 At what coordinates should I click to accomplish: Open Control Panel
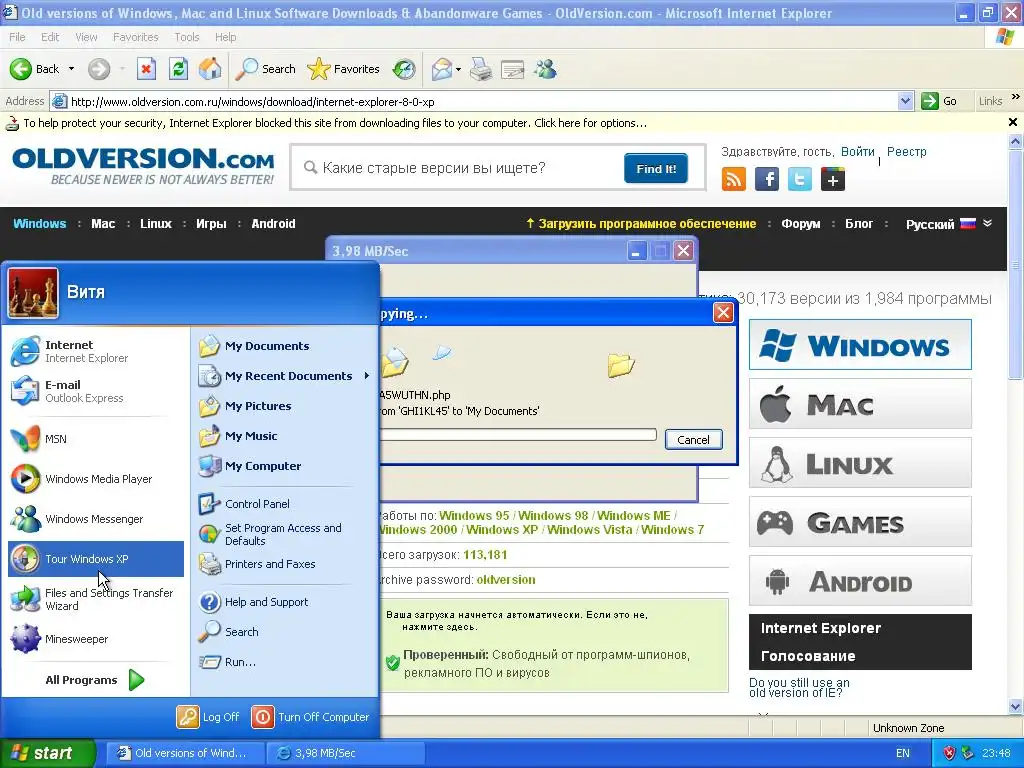click(x=284, y=504)
